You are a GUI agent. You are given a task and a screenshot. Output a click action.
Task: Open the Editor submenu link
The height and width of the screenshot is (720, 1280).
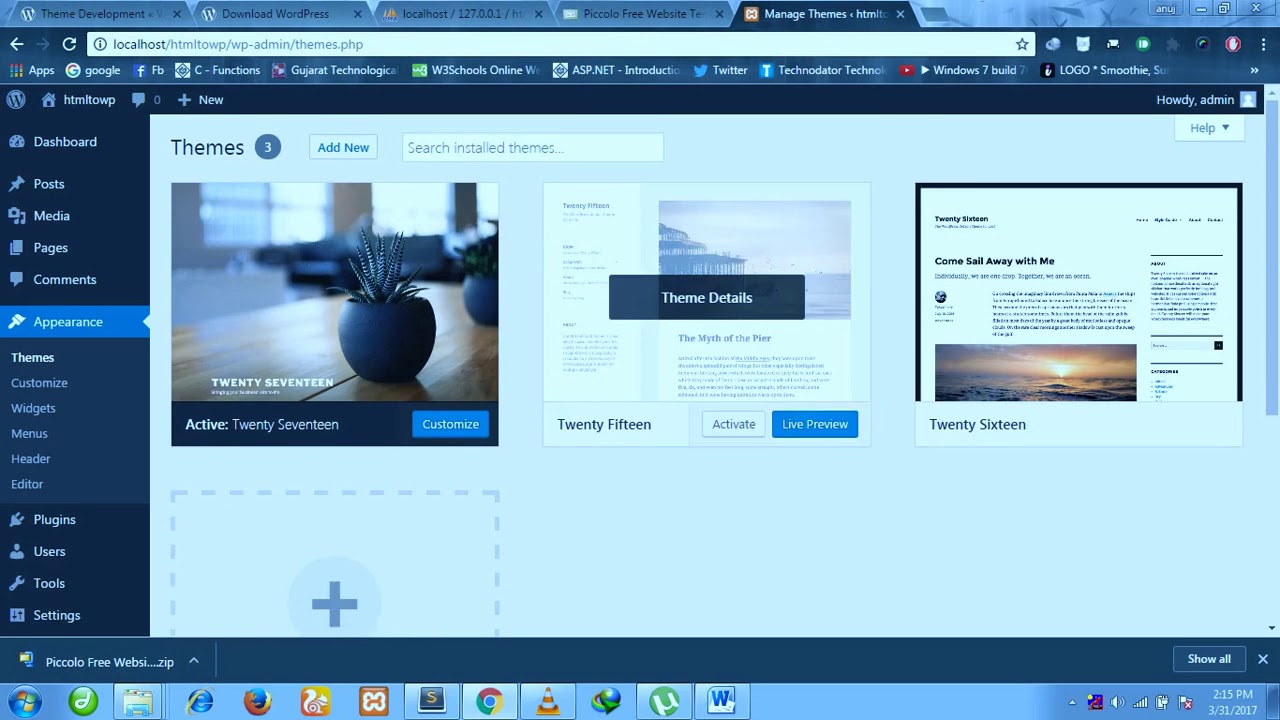(x=27, y=484)
